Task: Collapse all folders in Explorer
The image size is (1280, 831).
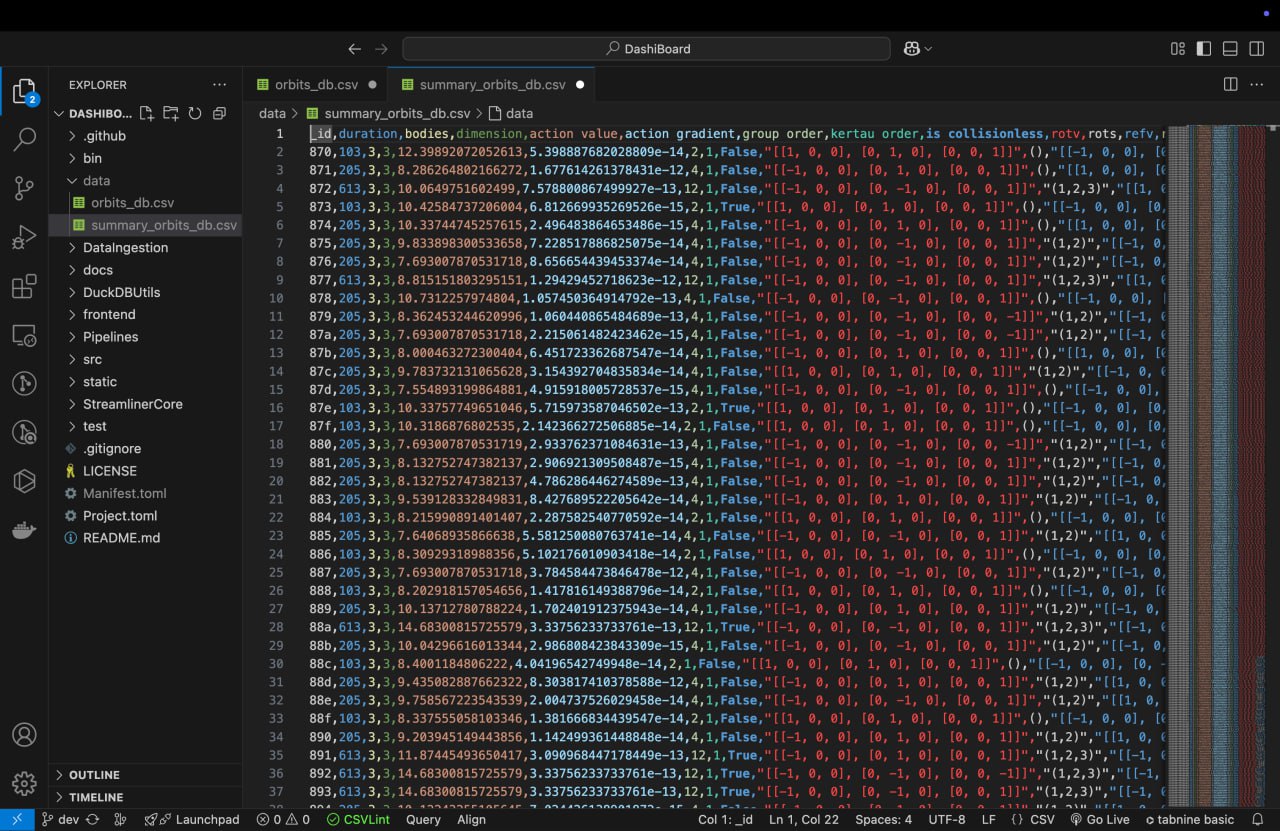Action: point(219,113)
